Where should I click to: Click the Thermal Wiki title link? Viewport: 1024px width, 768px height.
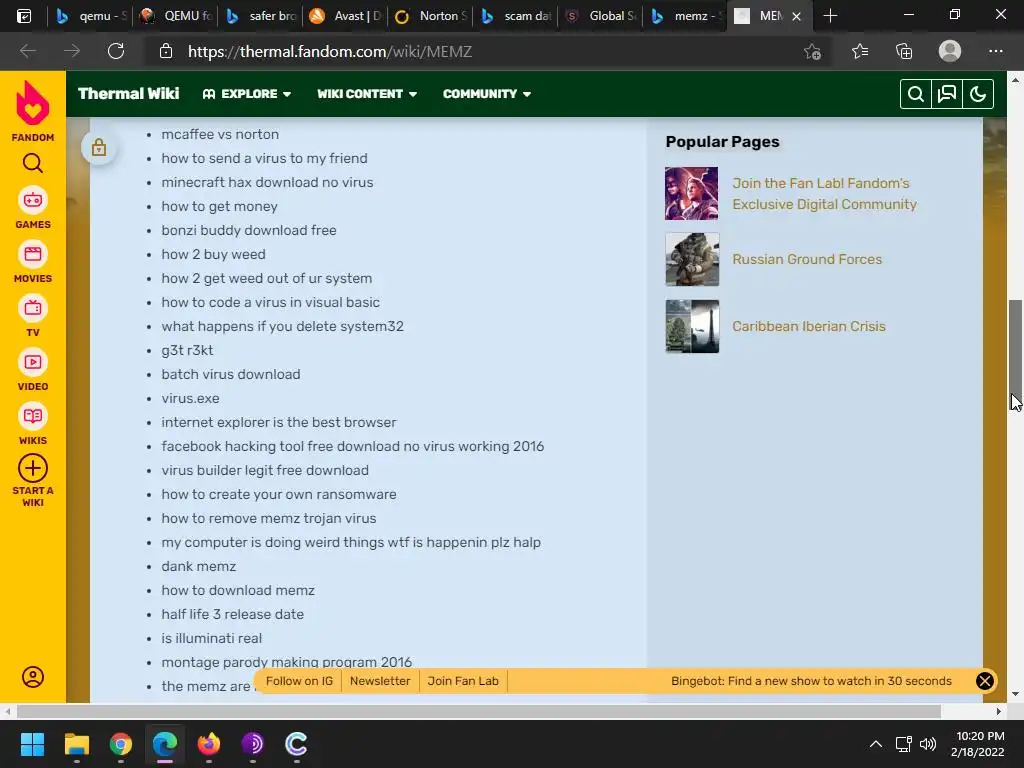[x=129, y=93]
